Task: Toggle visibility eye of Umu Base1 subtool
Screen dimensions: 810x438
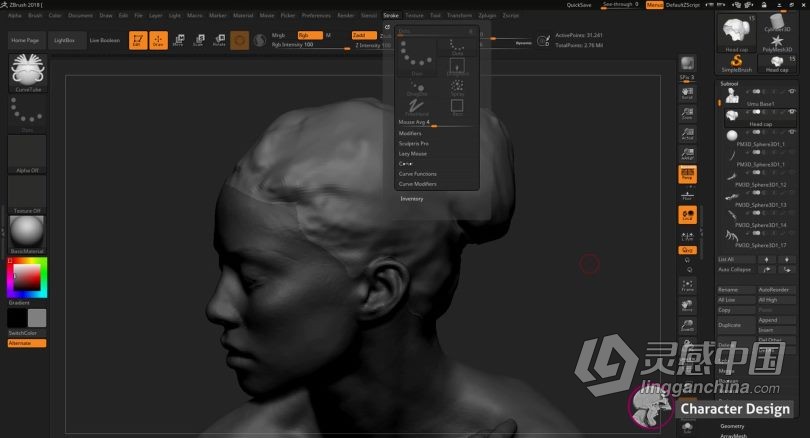Action: [x=791, y=91]
